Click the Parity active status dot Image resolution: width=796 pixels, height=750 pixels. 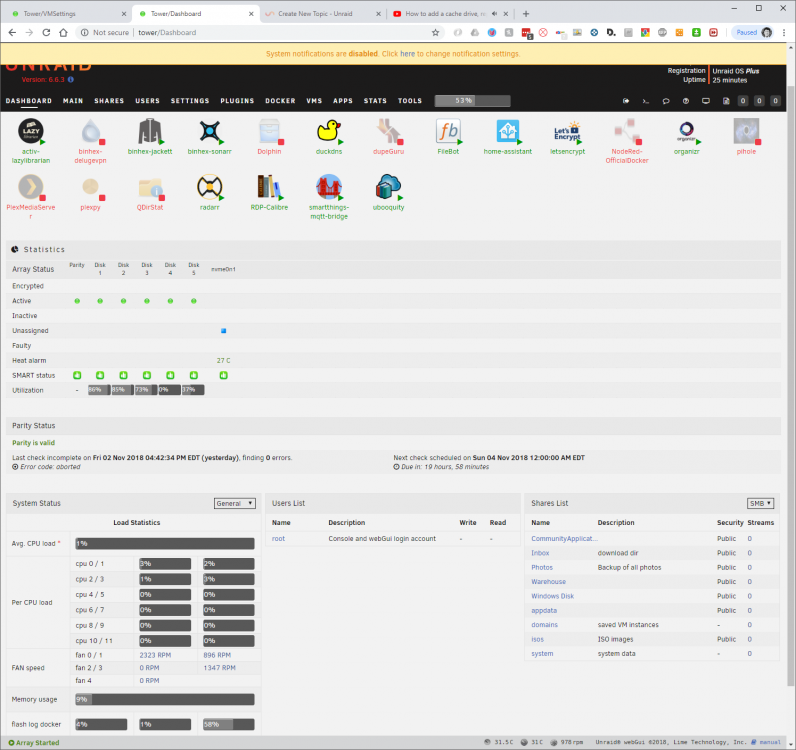pyautogui.click(x=77, y=301)
